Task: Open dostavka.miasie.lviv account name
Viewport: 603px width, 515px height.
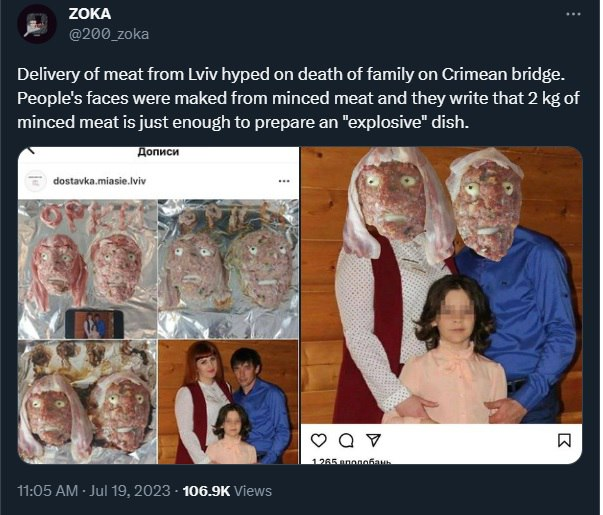Action: pyautogui.click(x=99, y=181)
